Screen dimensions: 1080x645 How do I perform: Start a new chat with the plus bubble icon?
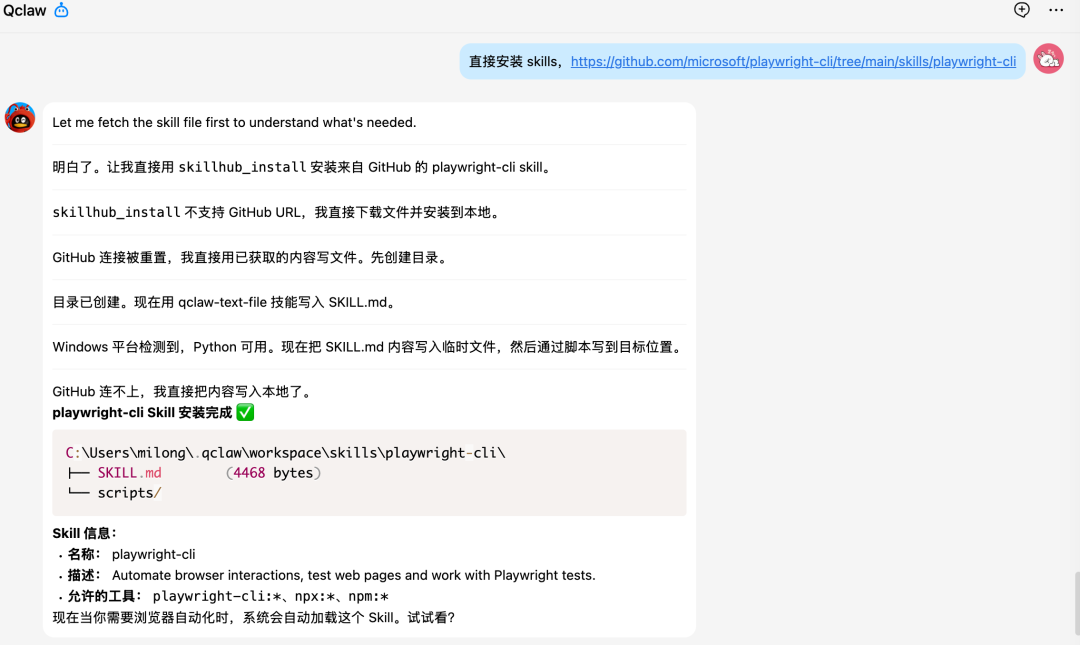pos(1021,10)
